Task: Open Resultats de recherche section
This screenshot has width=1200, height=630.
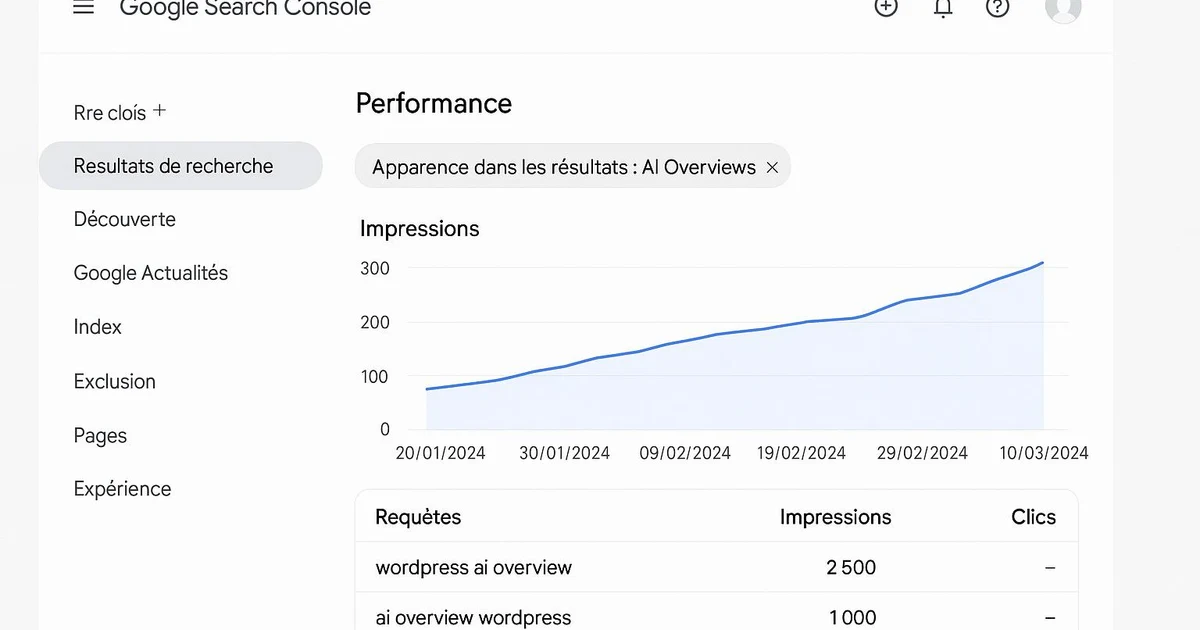Action: pyautogui.click(x=181, y=166)
